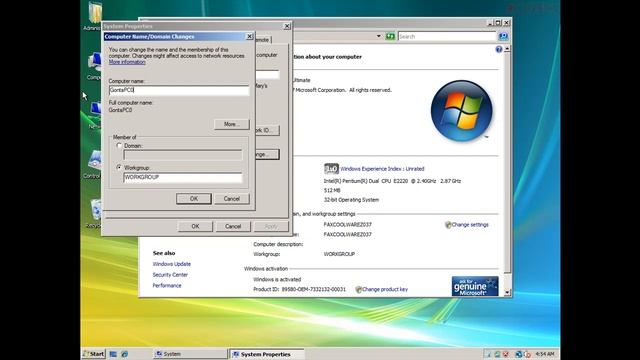
Task: Open the Change settings link
Action: tap(470, 225)
